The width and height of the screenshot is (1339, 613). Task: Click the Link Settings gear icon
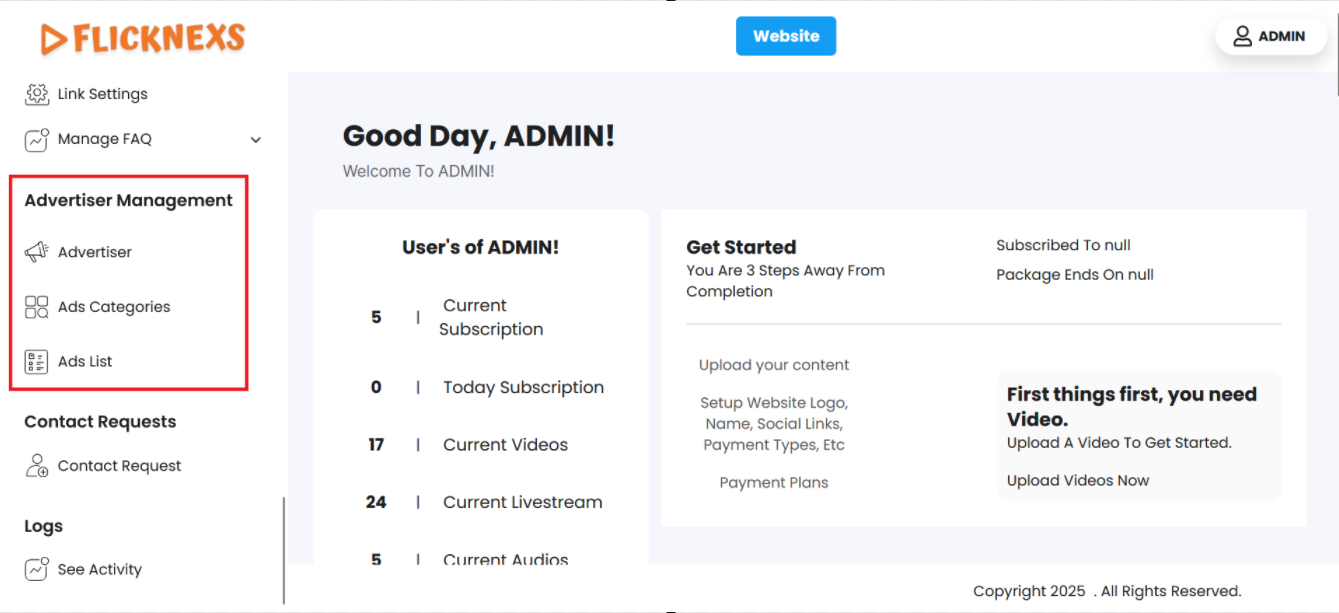point(37,94)
